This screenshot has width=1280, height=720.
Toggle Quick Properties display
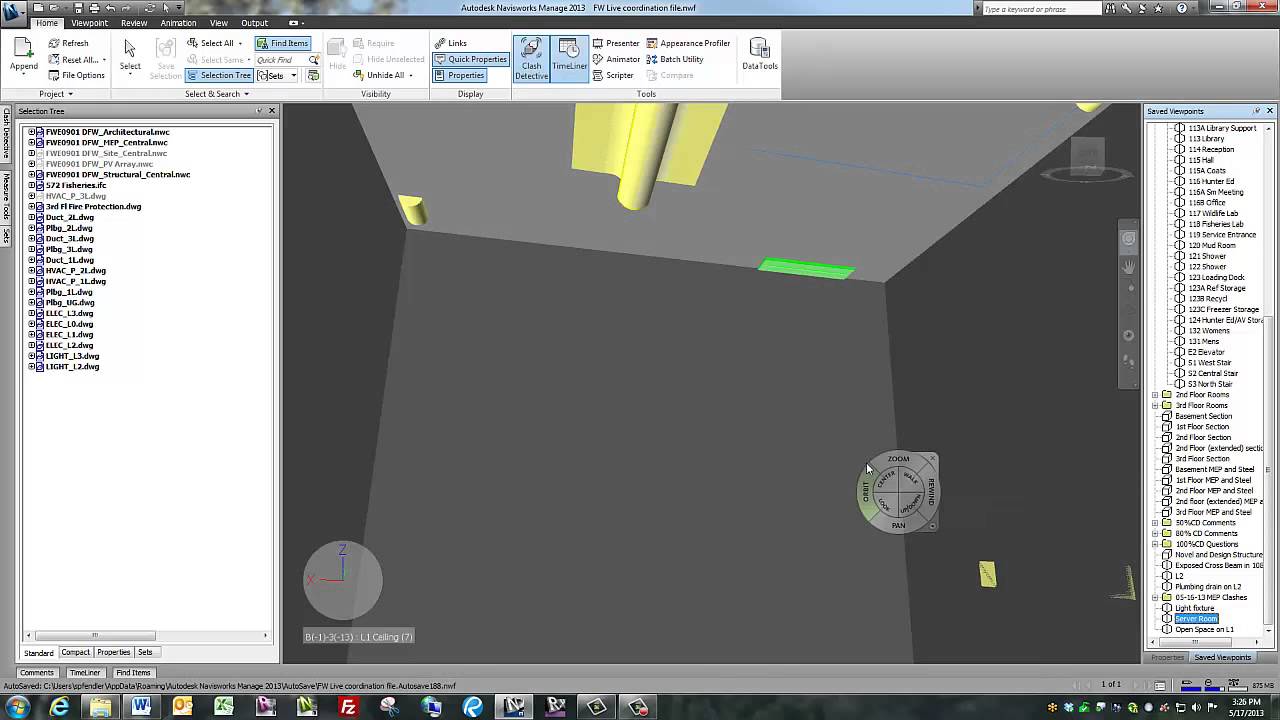click(471, 59)
